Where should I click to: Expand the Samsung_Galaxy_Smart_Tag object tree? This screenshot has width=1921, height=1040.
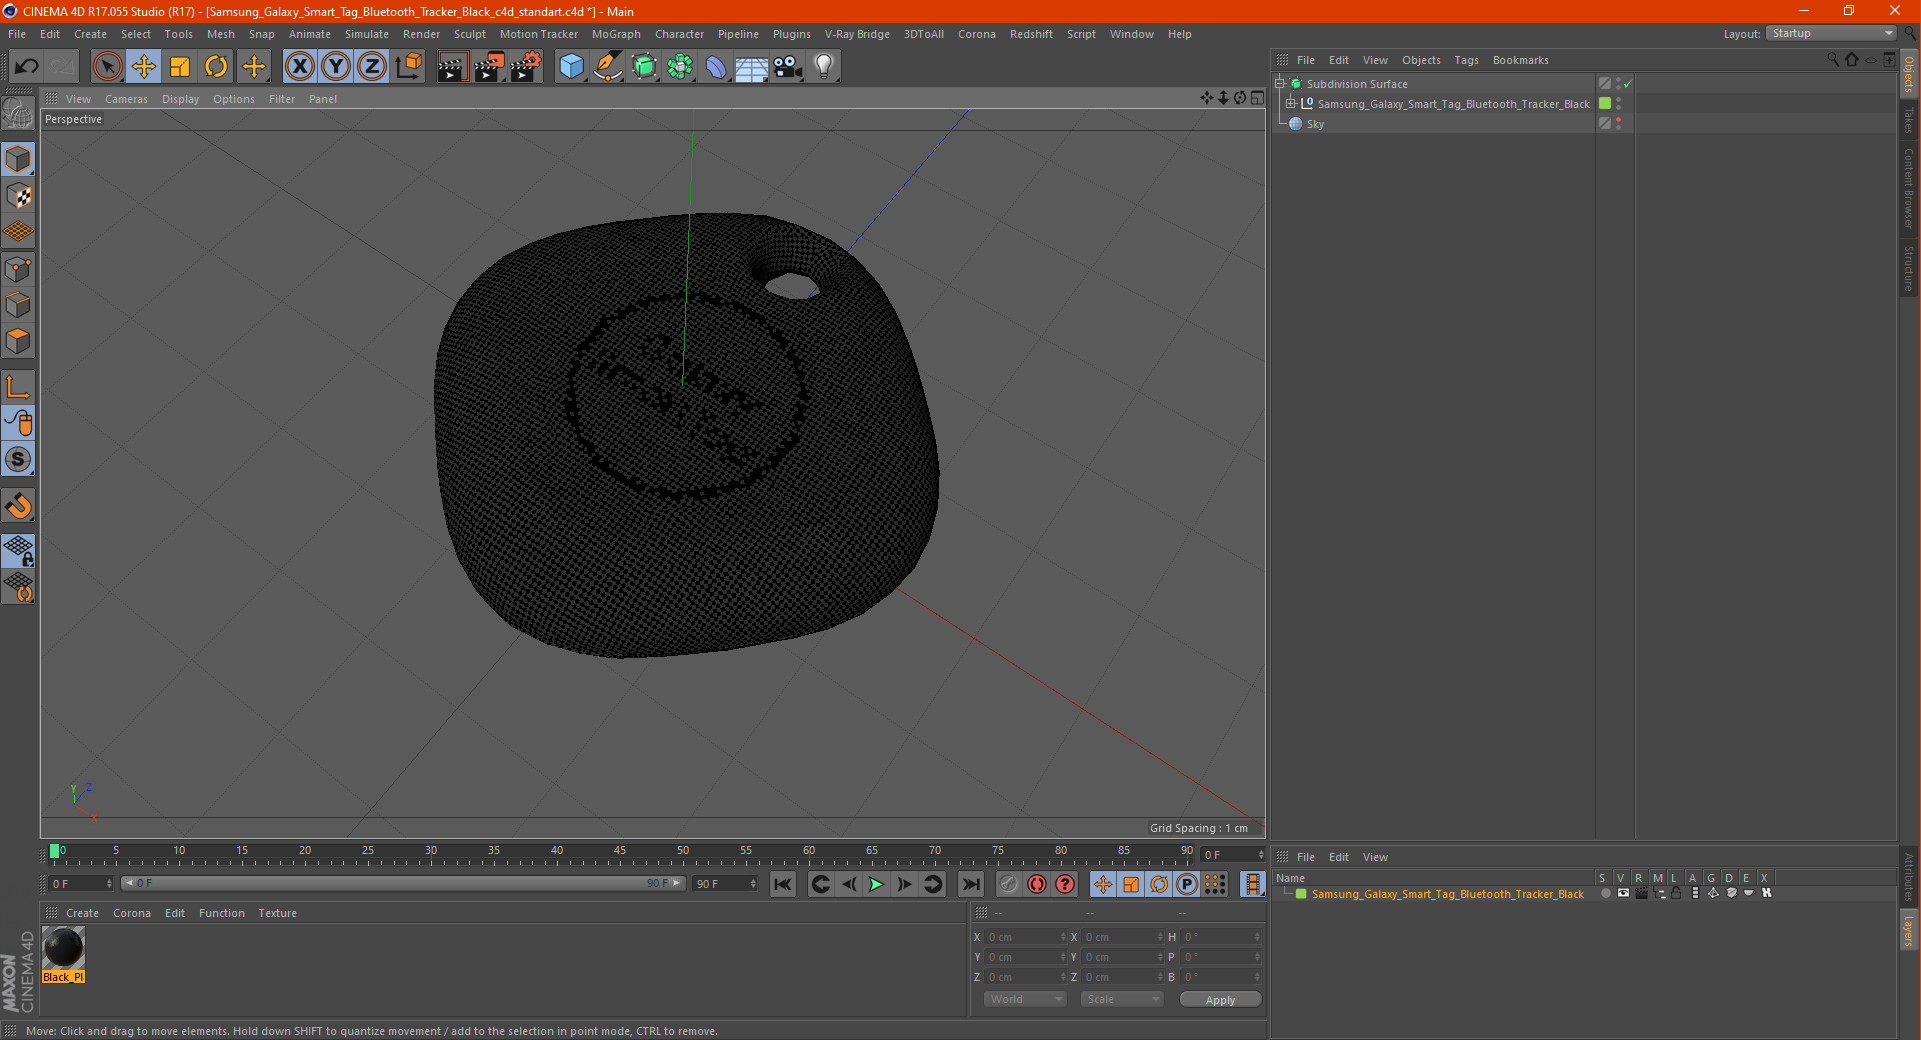coord(1291,104)
